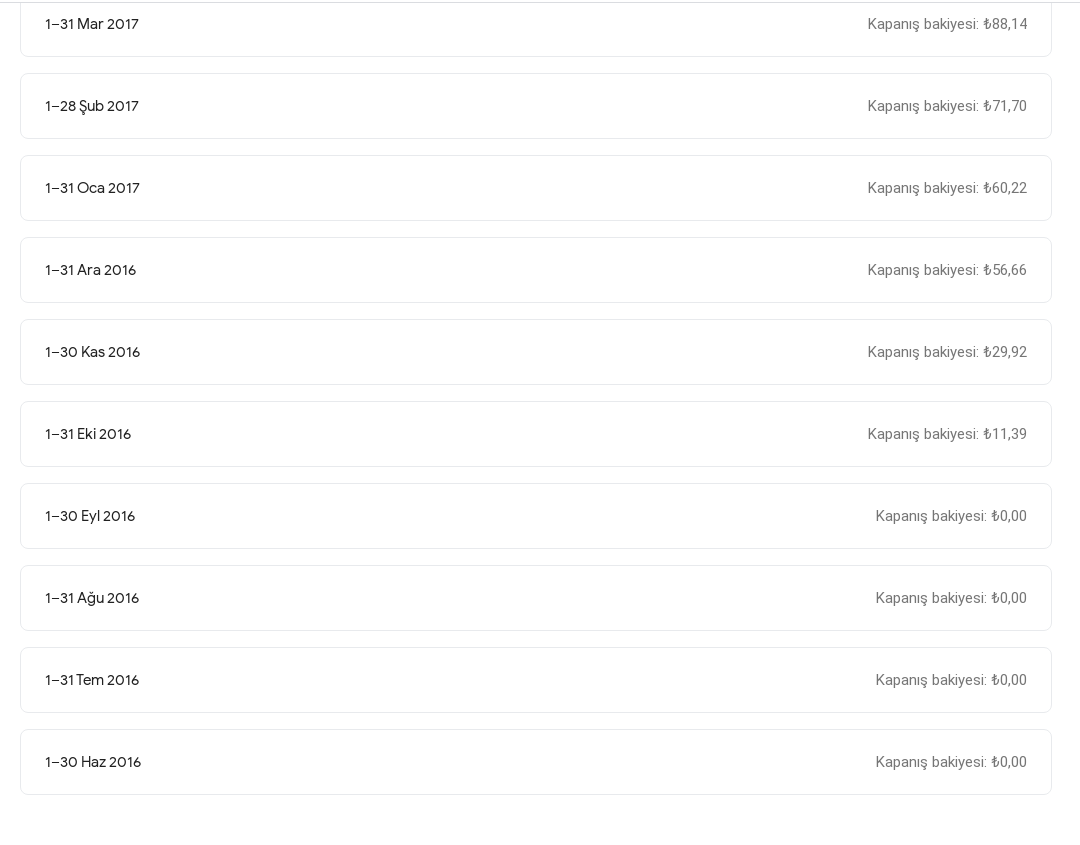The width and height of the screenshot is (1080, 845).
Task: Open the 1–31 Ağu 2016 period row
Action: point(536,598)
